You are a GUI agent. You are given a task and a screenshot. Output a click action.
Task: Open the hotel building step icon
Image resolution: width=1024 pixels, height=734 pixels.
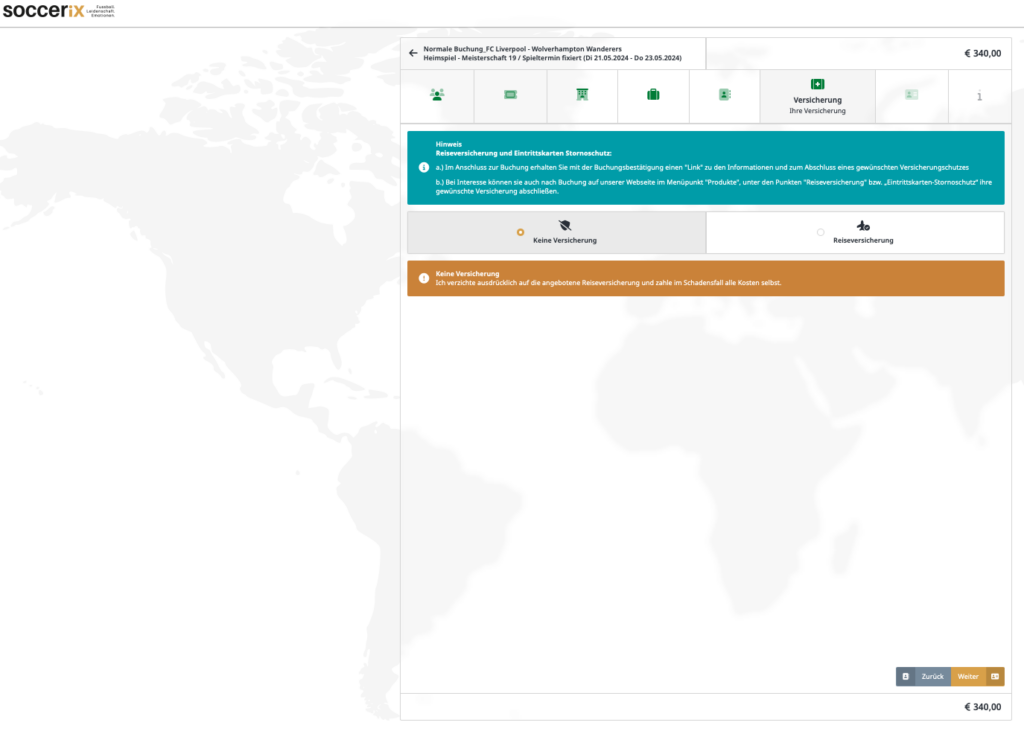coord(582,95)
